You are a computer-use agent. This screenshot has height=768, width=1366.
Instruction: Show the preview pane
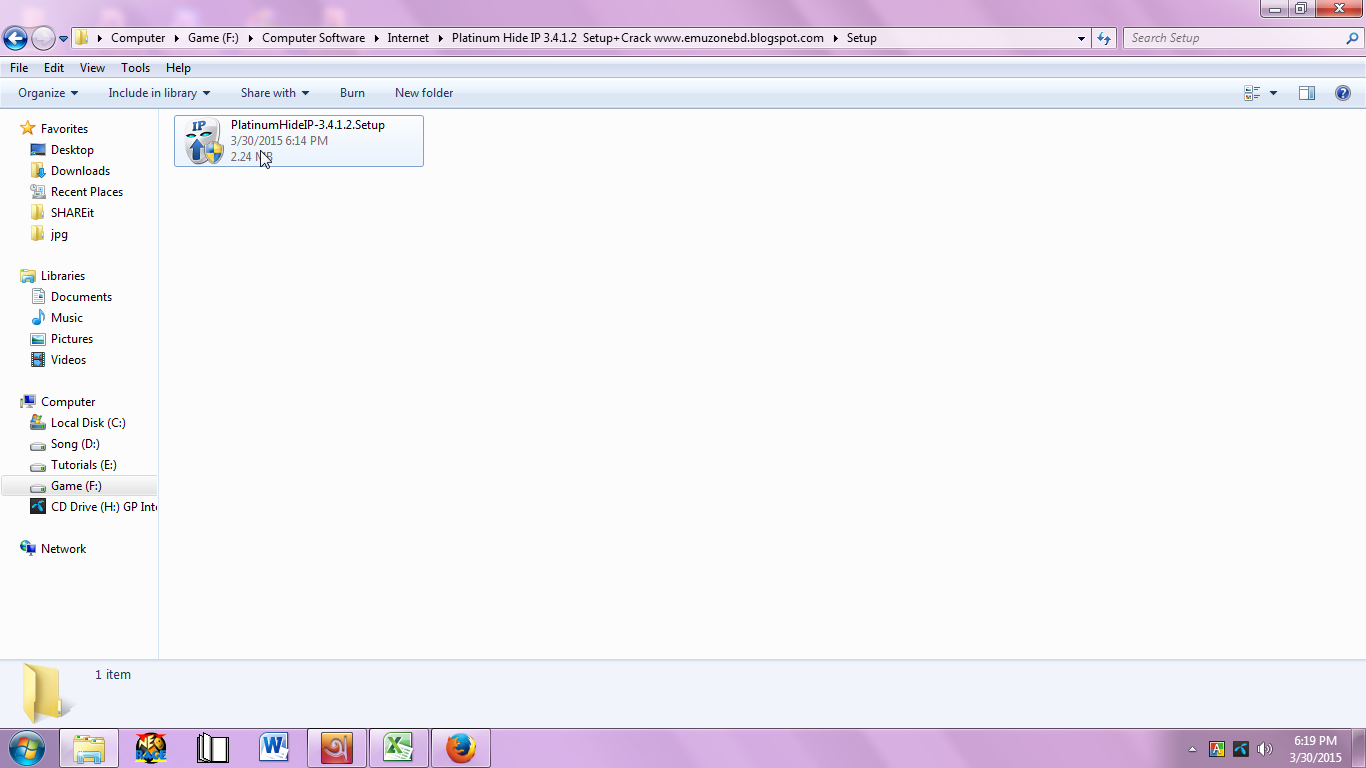[1307, 93]
